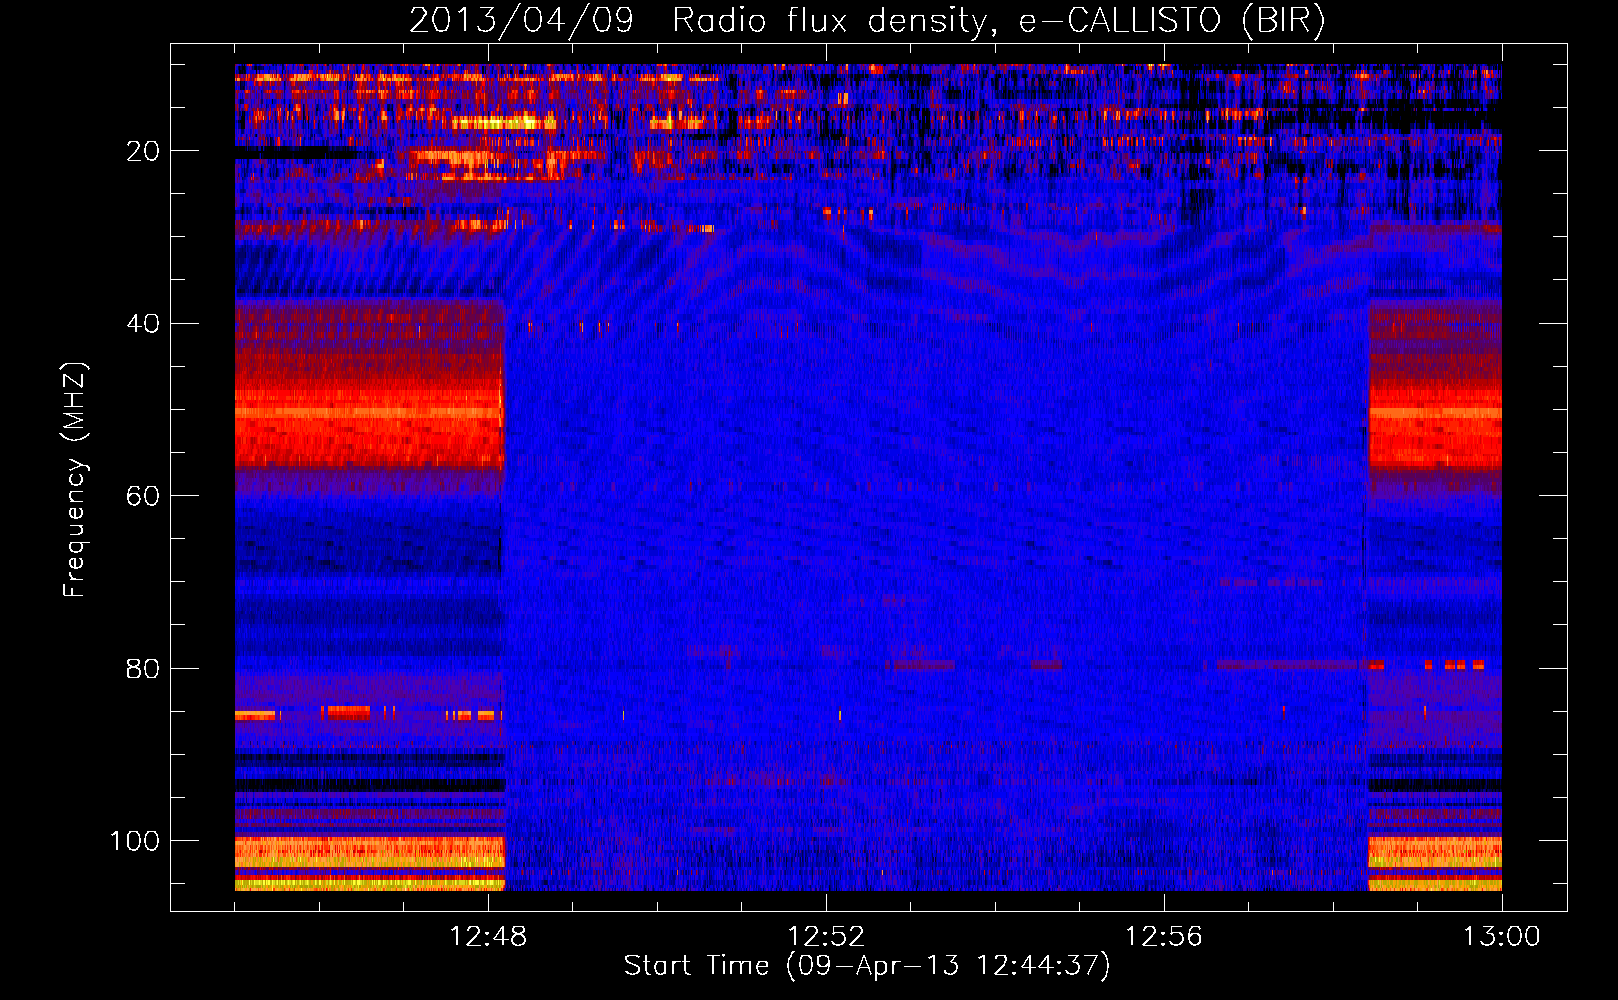Click the '13:00' time tick label
1618x1000 pixels.
1502,937
